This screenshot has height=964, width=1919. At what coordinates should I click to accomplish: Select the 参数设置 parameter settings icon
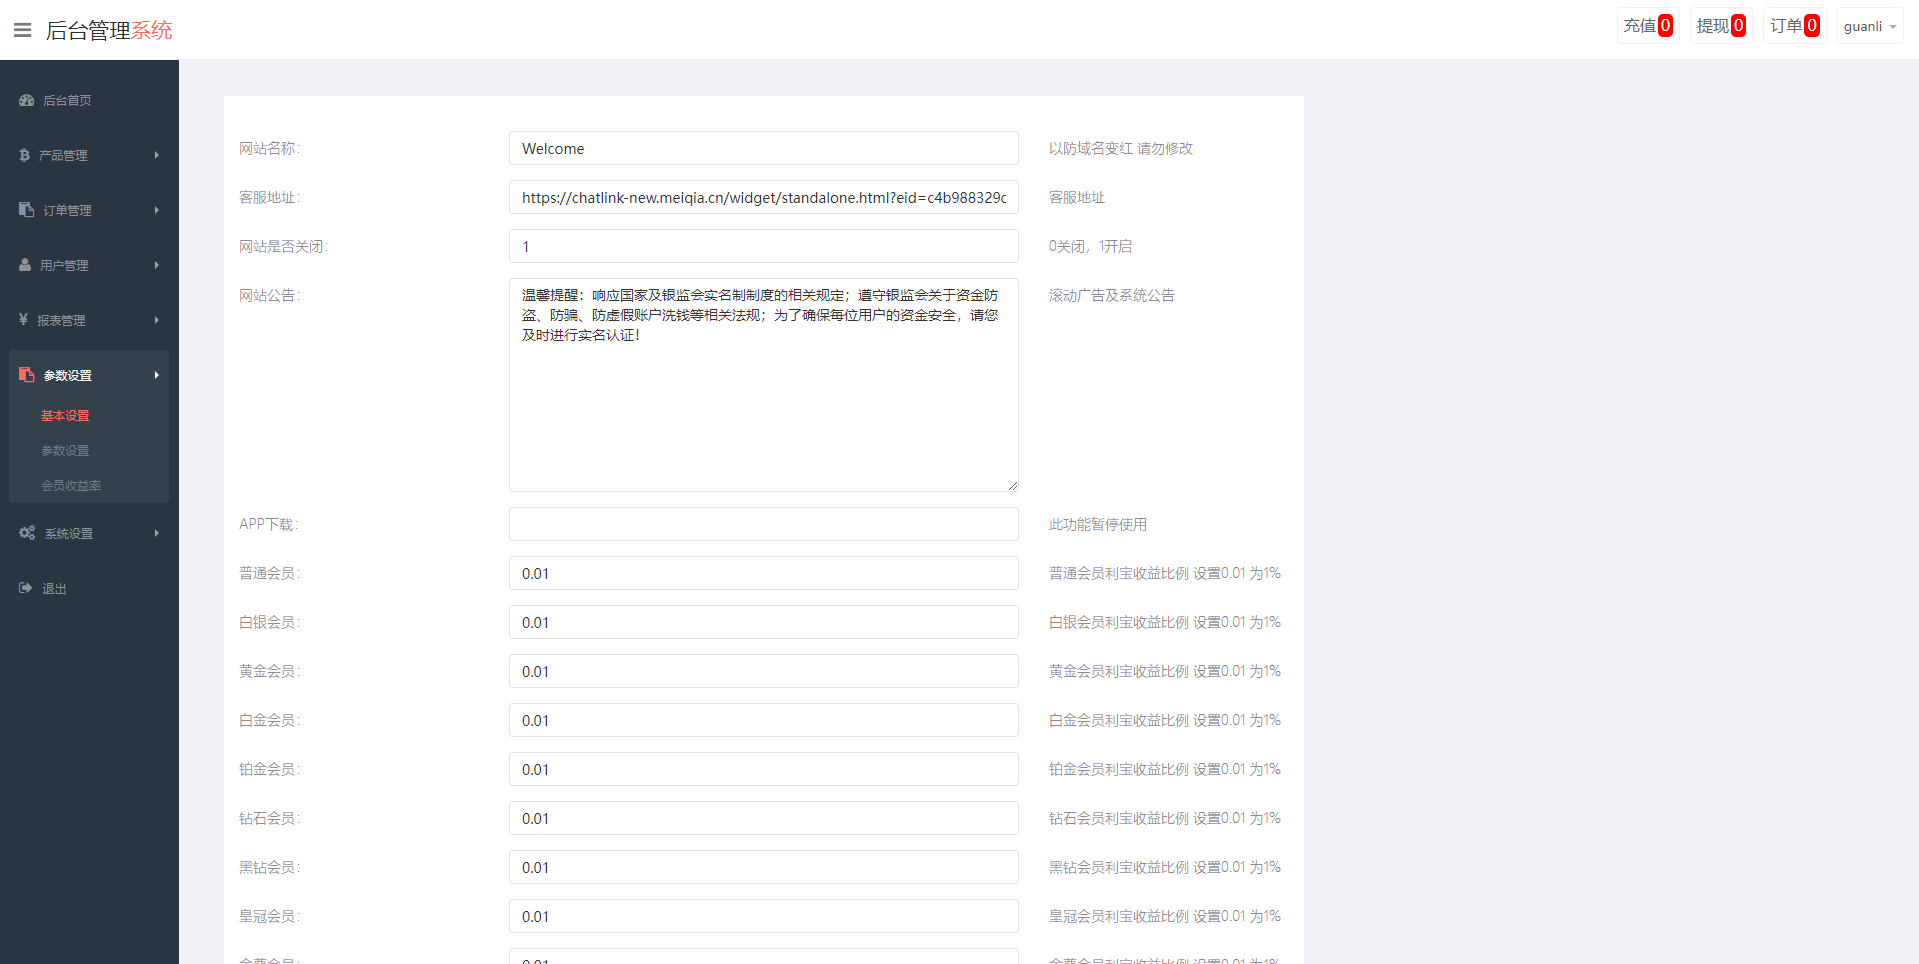pyautogui.click(x=25, y=375)
